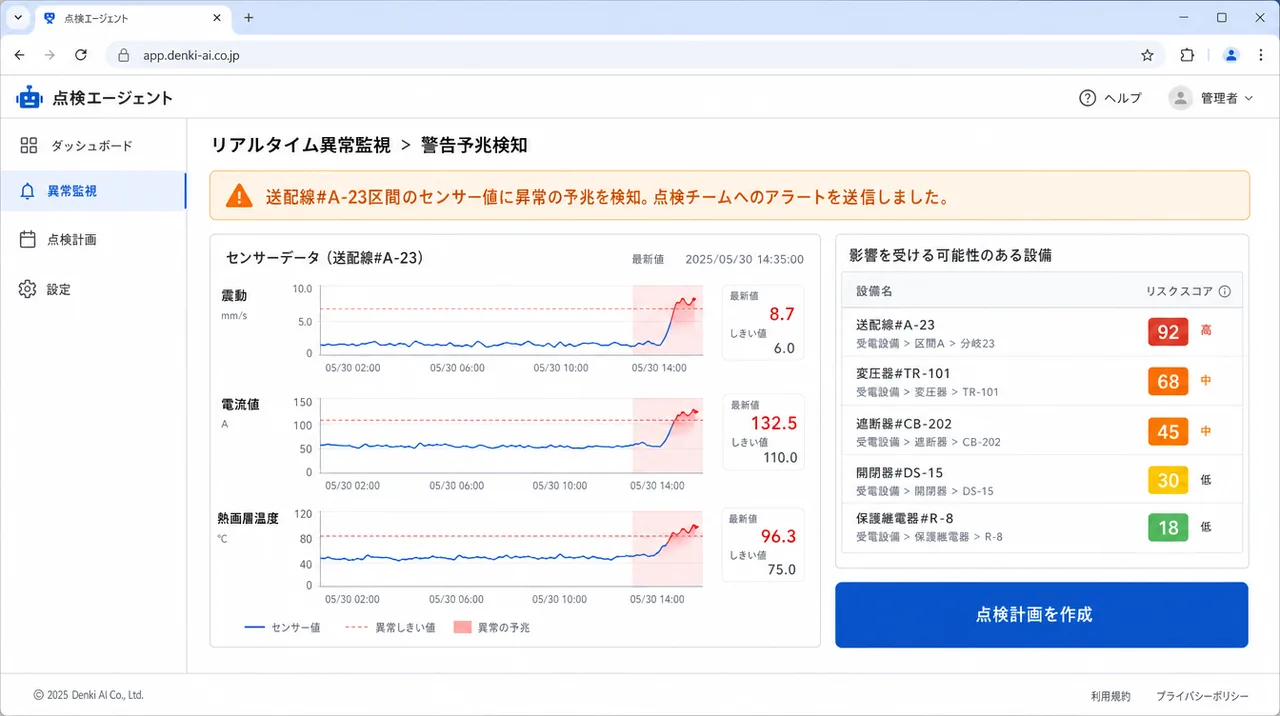Select the 開閉器#DS-15 equipment row
Image resolution: width=1280 pixels, height=716 pixels.
[1042, 480]
